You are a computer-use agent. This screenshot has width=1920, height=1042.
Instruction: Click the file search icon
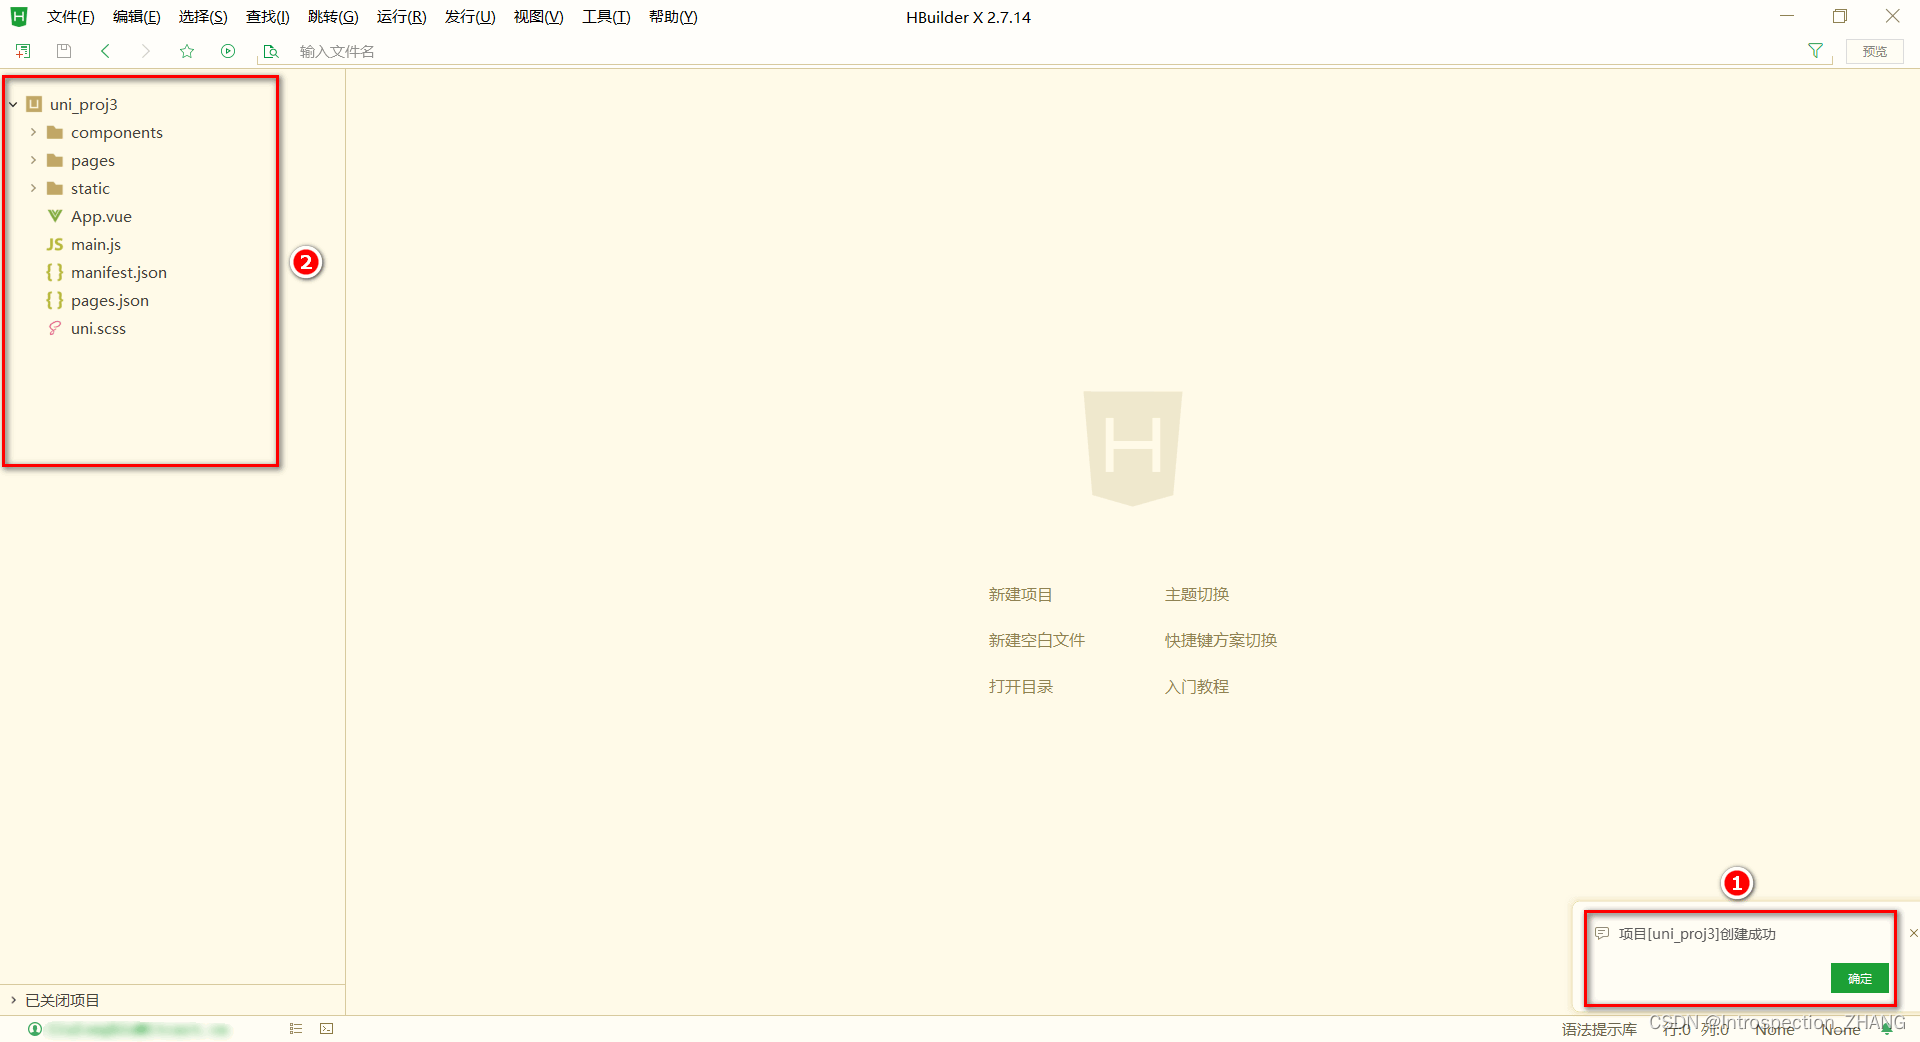pyautogui.click(x=270, y=51)
